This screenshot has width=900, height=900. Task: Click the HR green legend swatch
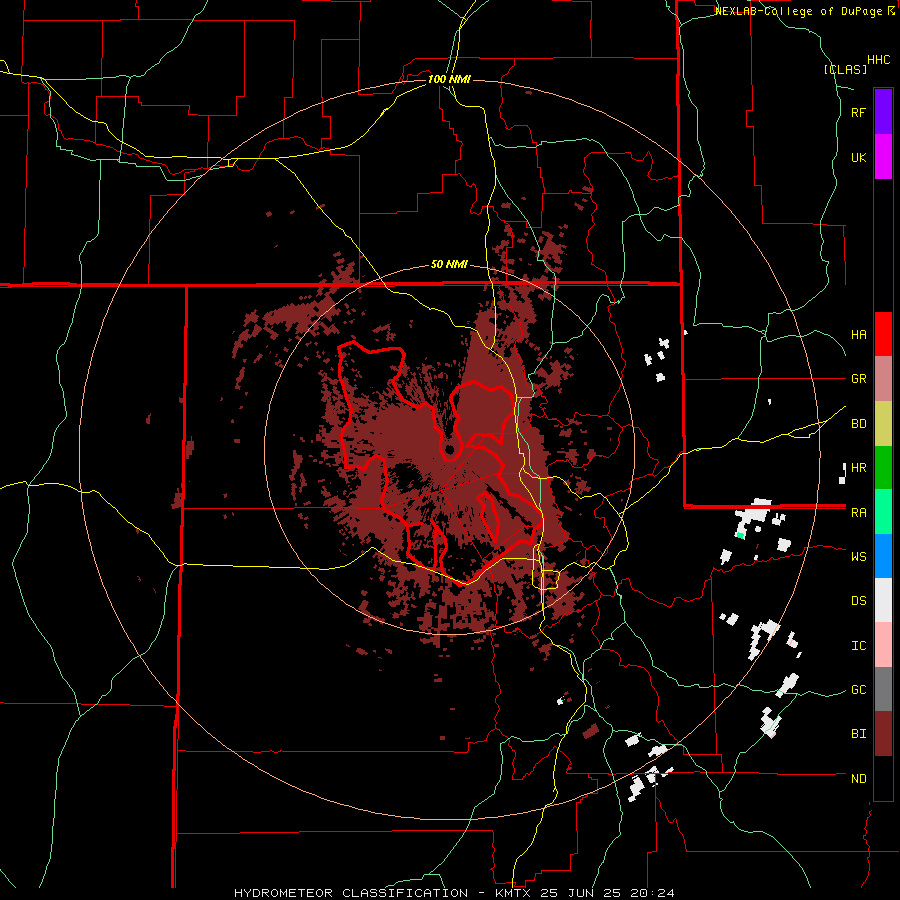click(883, 468)
